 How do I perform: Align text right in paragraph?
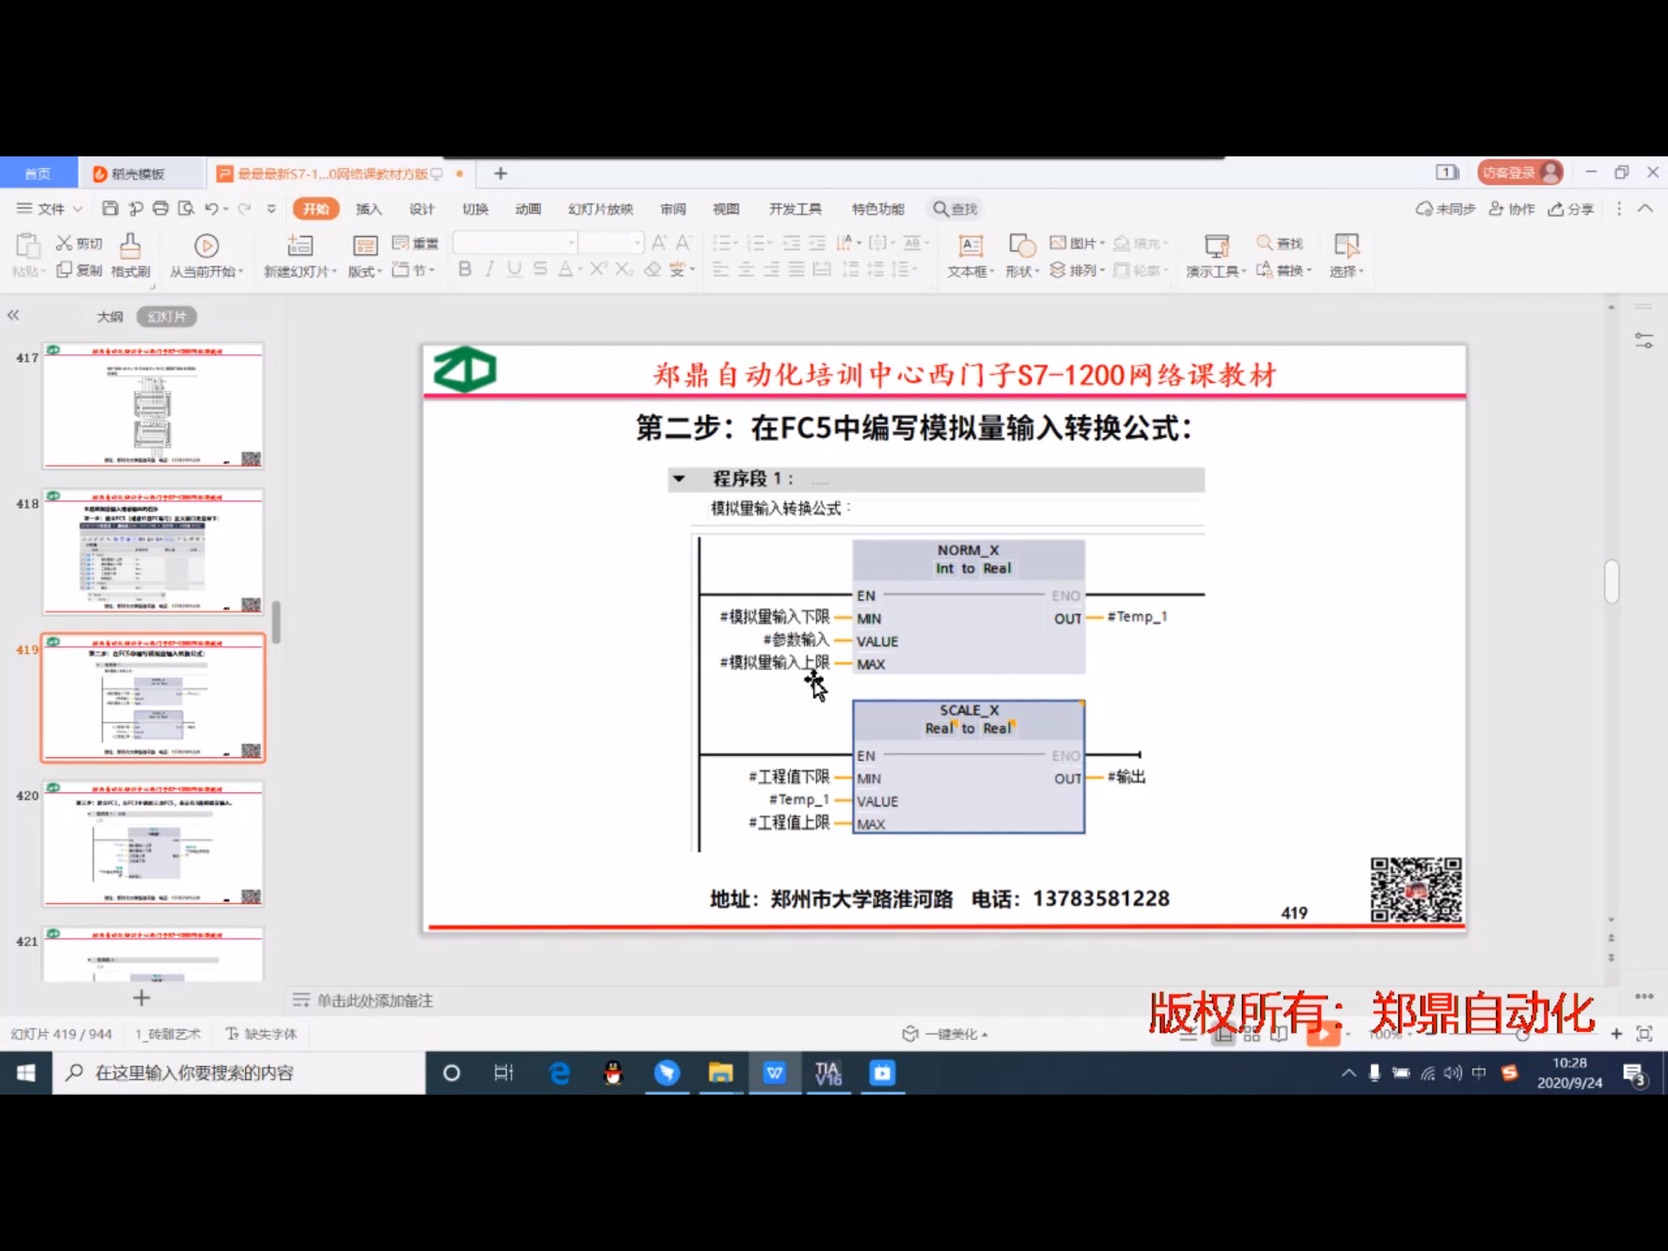click(771, 269)
